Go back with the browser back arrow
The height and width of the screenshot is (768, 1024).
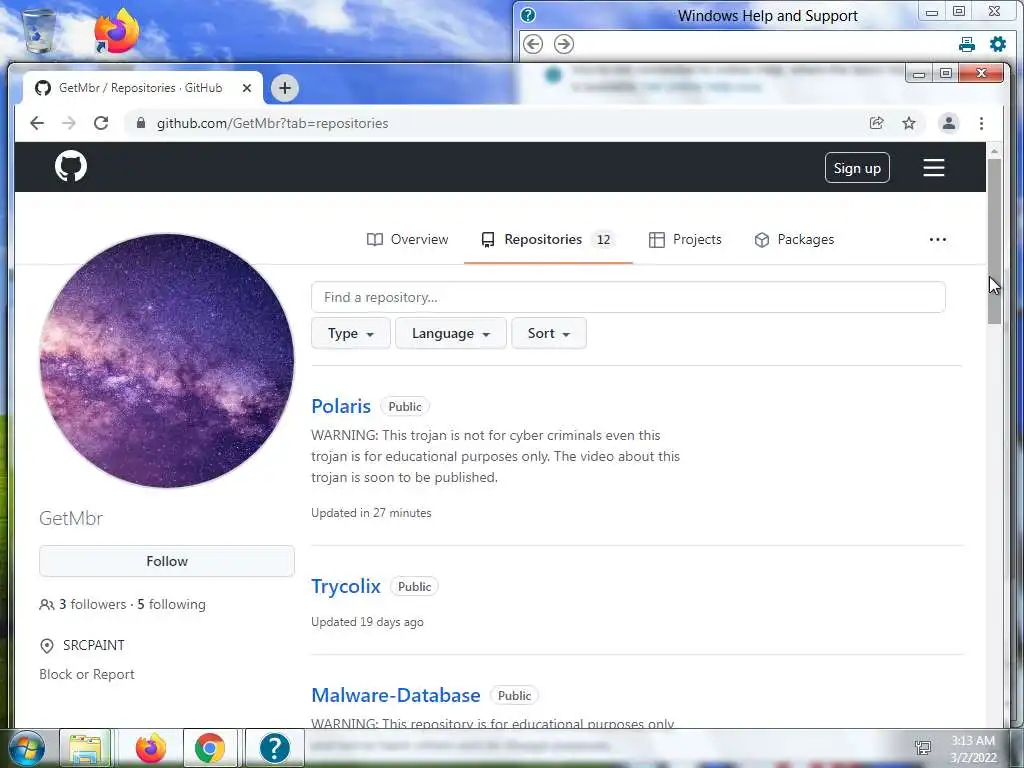(37, 123)
